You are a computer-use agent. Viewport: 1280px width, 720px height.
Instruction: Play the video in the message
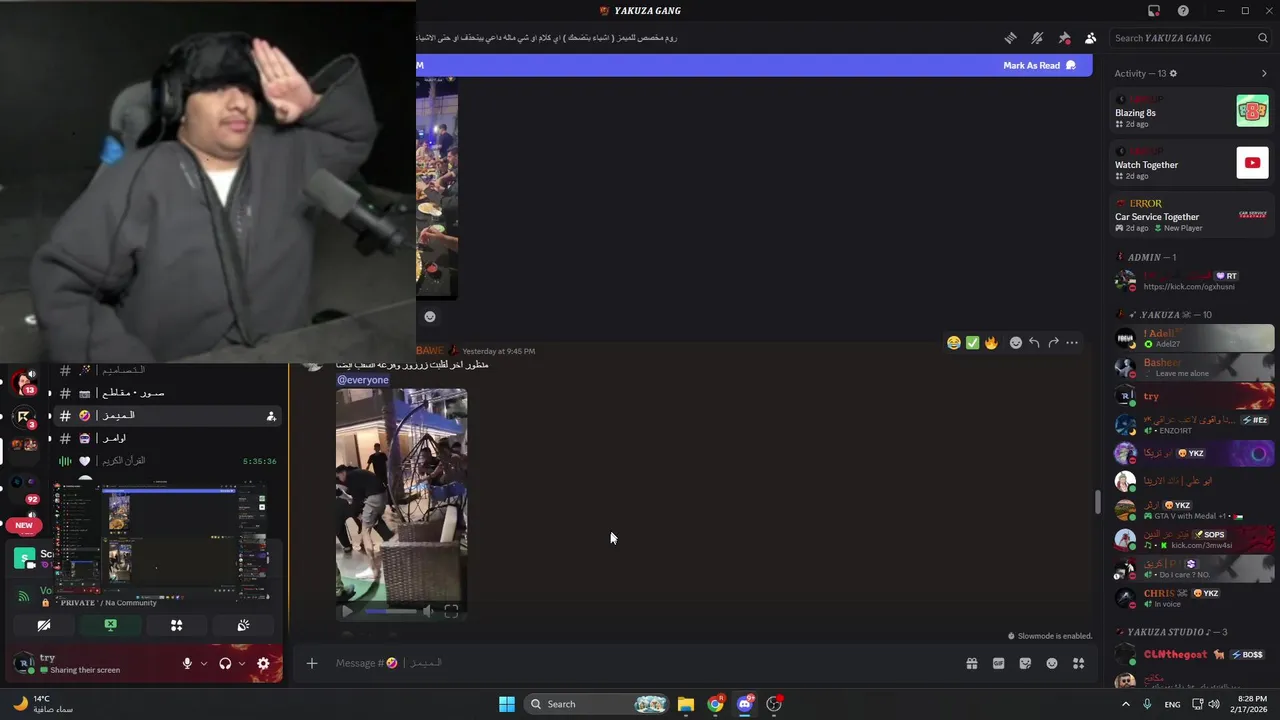[346, 611]
